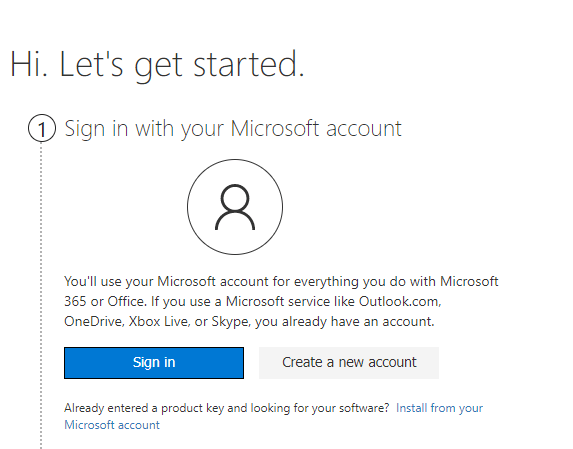Click the word 'everything' in the description
573x449 pixels.
[x=326, y=282]
